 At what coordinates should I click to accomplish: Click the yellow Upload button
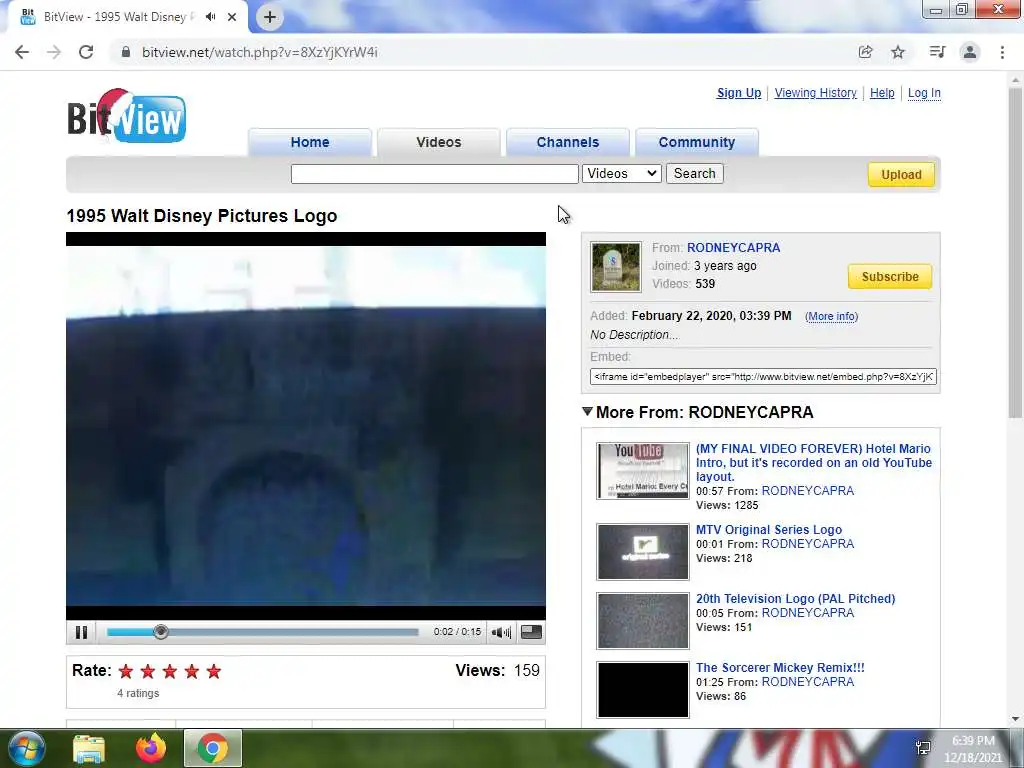pyautogui.click(x=901, y=174)
